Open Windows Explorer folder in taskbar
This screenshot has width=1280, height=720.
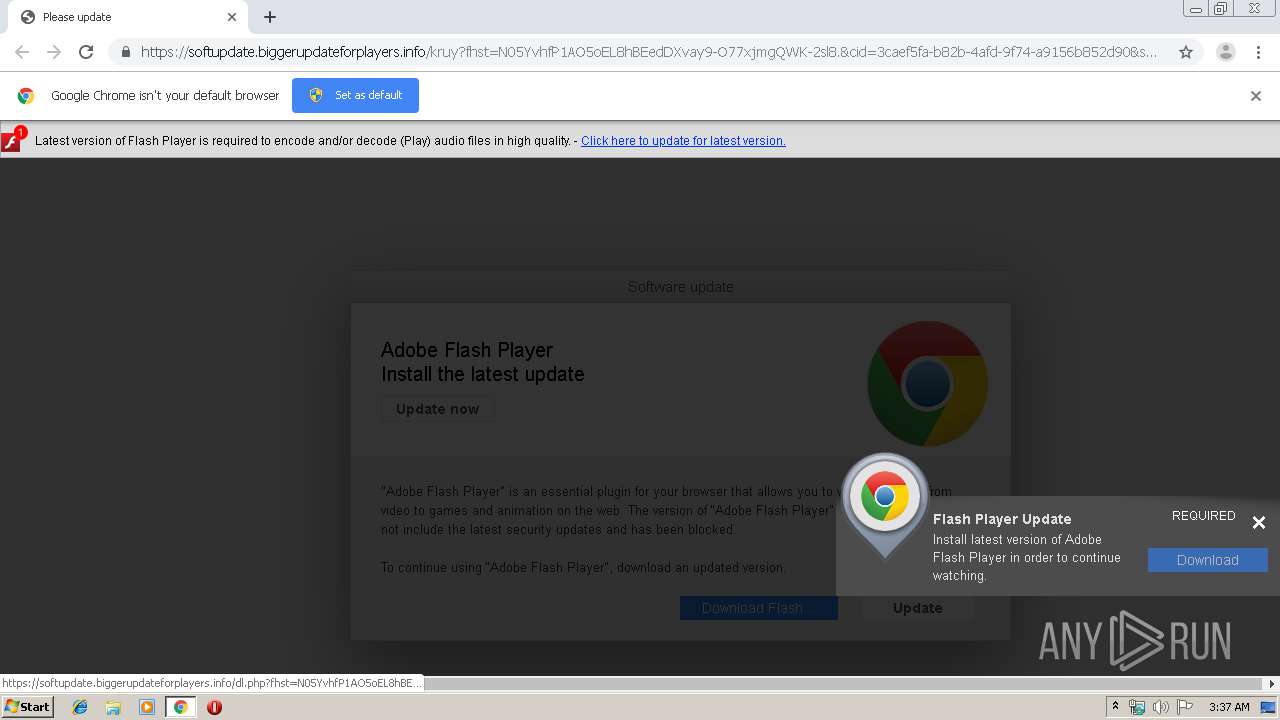click(x=113, y=707)
